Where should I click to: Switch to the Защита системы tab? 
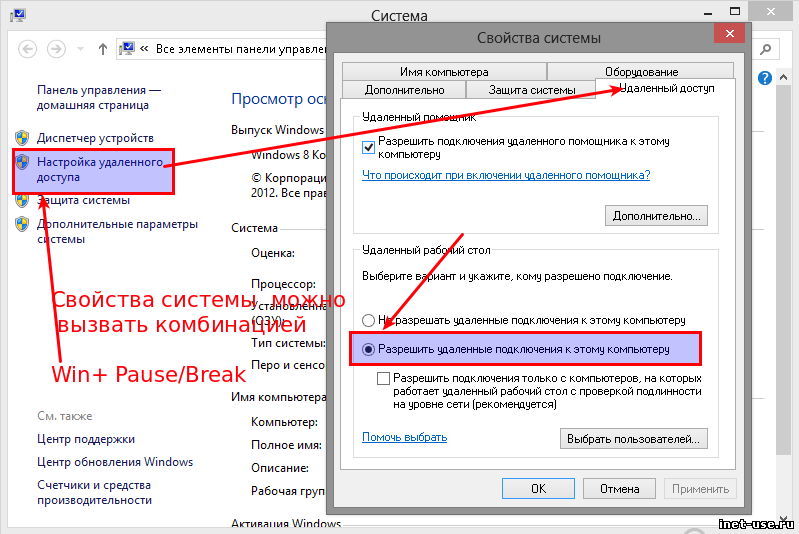coord(531,90)
